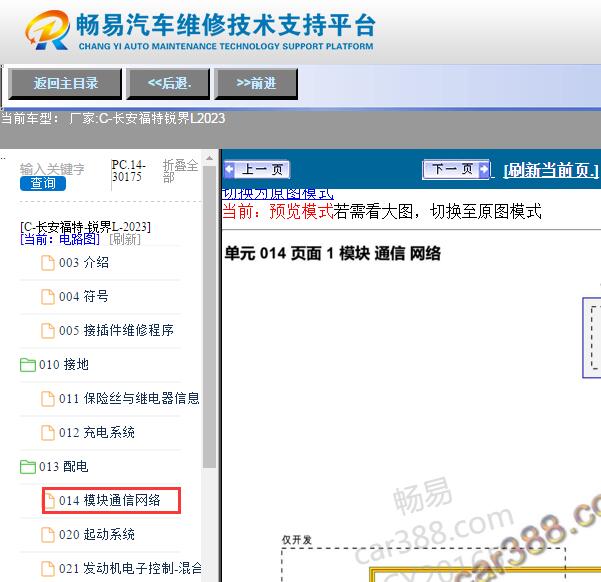Click the sidebar vertical scrollbar thumb
The height and width of the screenshot is (582, 601).
click(x=209, y=317)
